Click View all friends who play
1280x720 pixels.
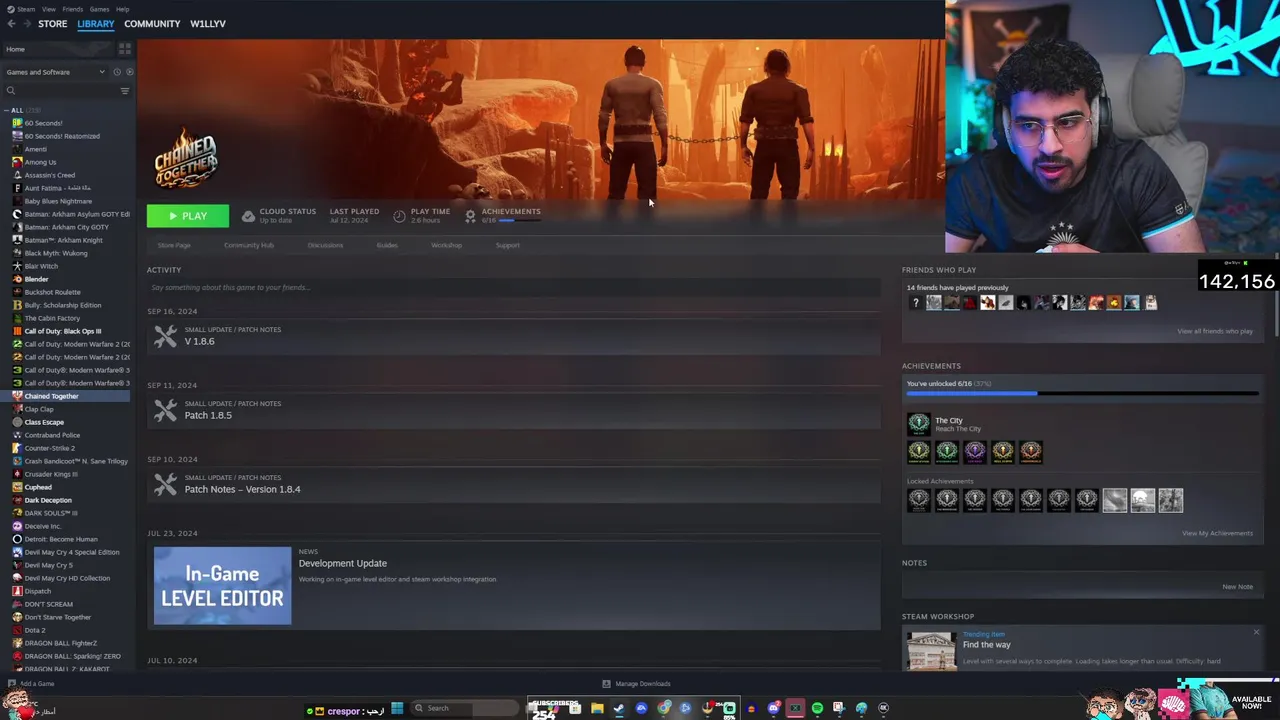pos(1215,331)
